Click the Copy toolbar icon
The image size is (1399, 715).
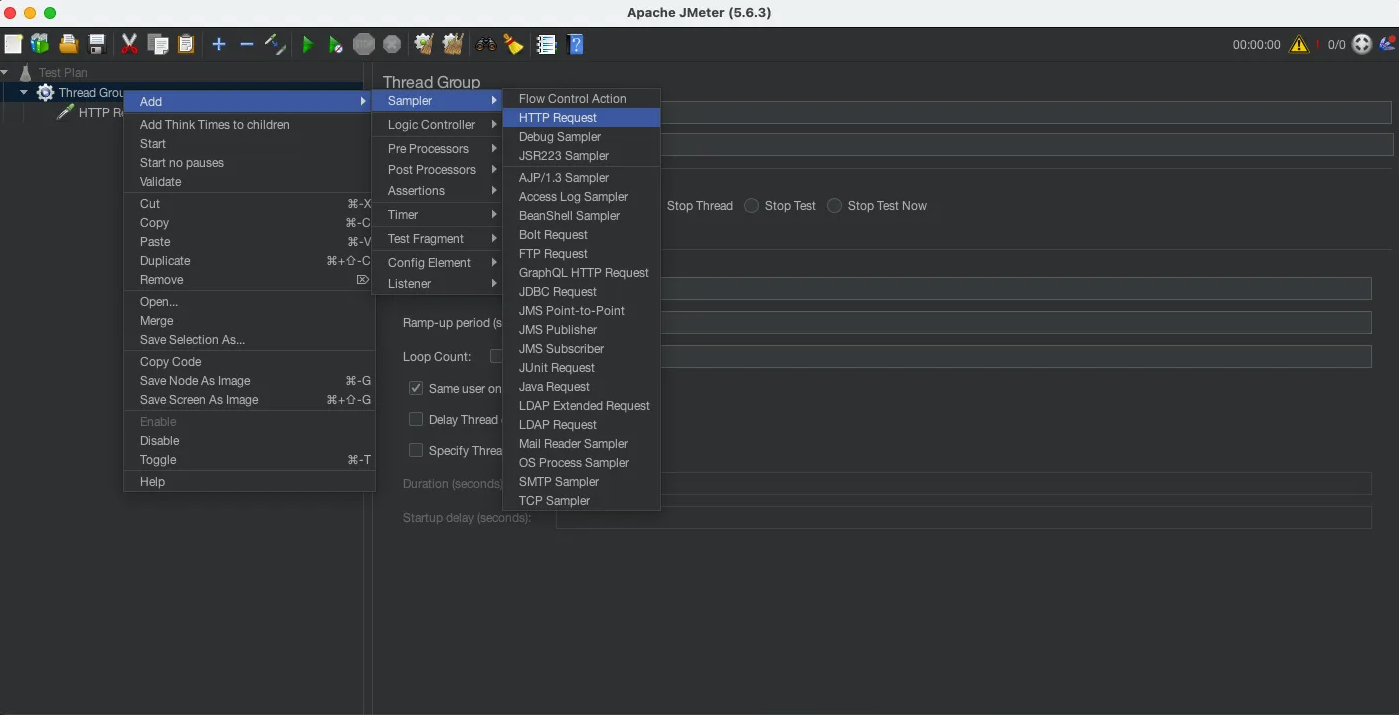(158, 44)
